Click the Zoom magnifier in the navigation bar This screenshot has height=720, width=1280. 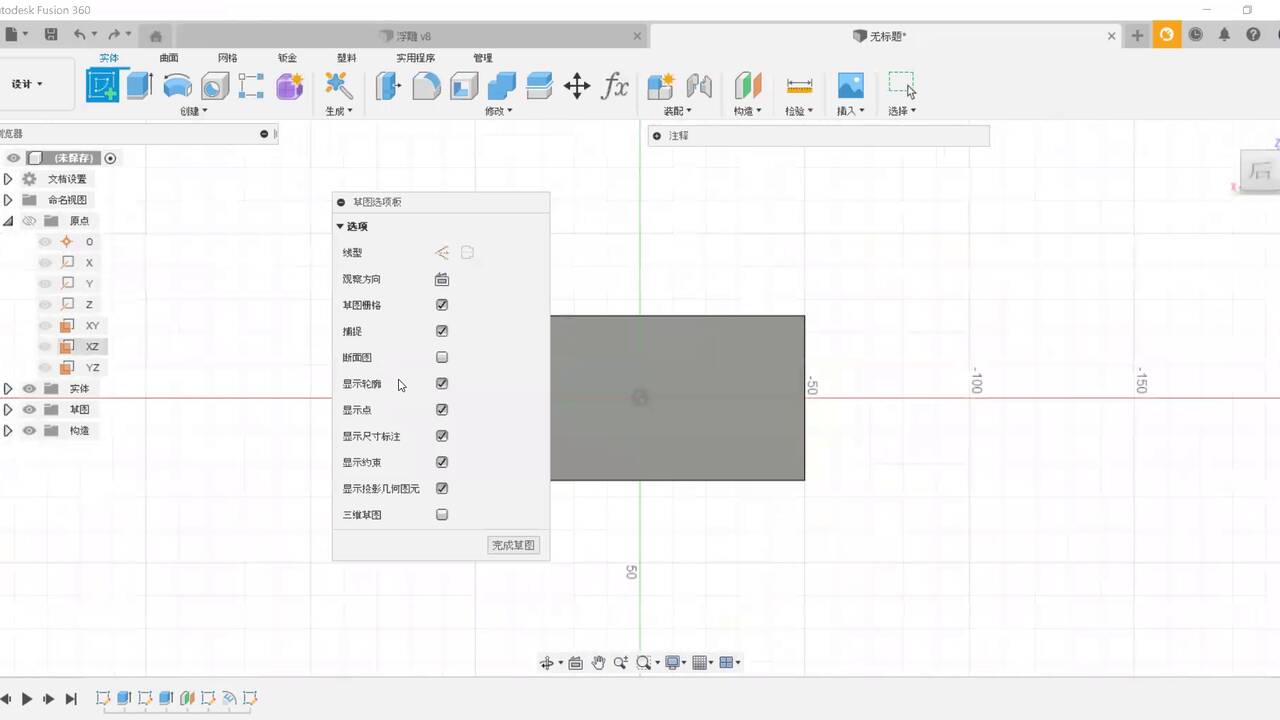coord(620,662)
